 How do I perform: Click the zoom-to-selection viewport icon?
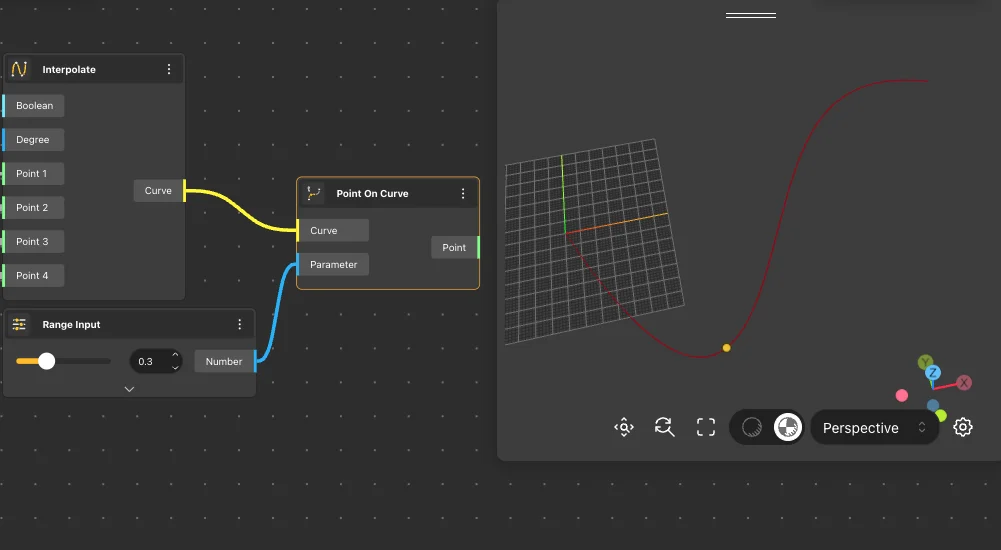624,428
